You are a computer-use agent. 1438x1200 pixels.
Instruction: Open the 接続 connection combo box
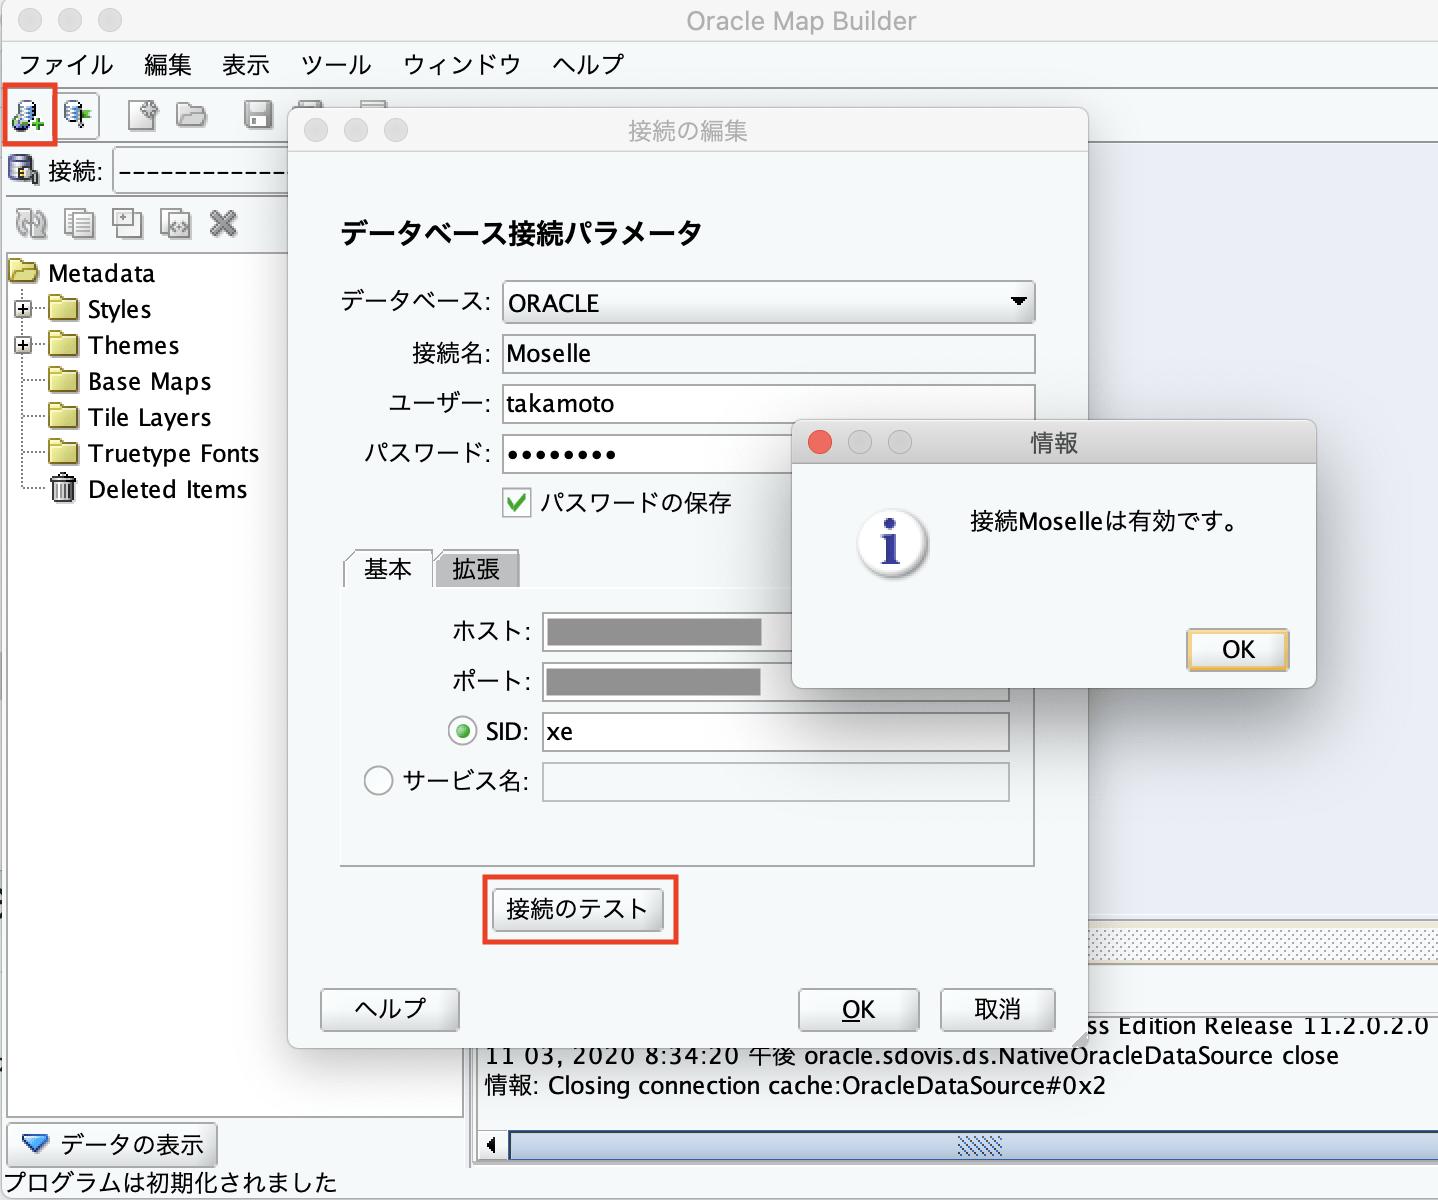point(202,171)
